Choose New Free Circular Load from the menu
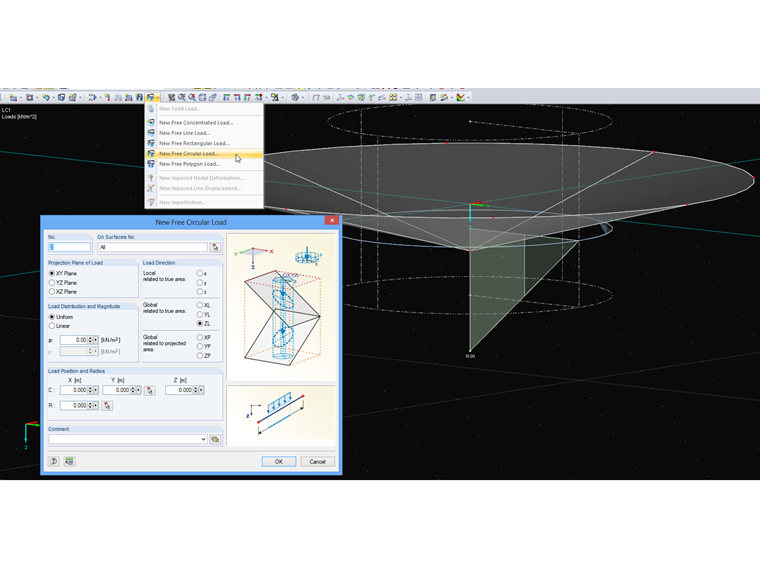The width and height of the screenshot is (760, 570). (204, 154)
